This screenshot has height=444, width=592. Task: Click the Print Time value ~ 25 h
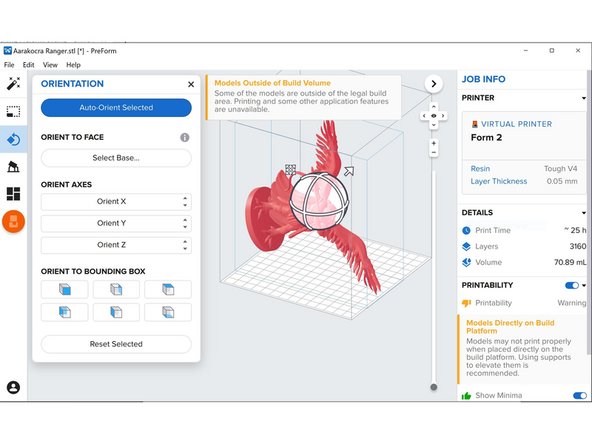575,230
